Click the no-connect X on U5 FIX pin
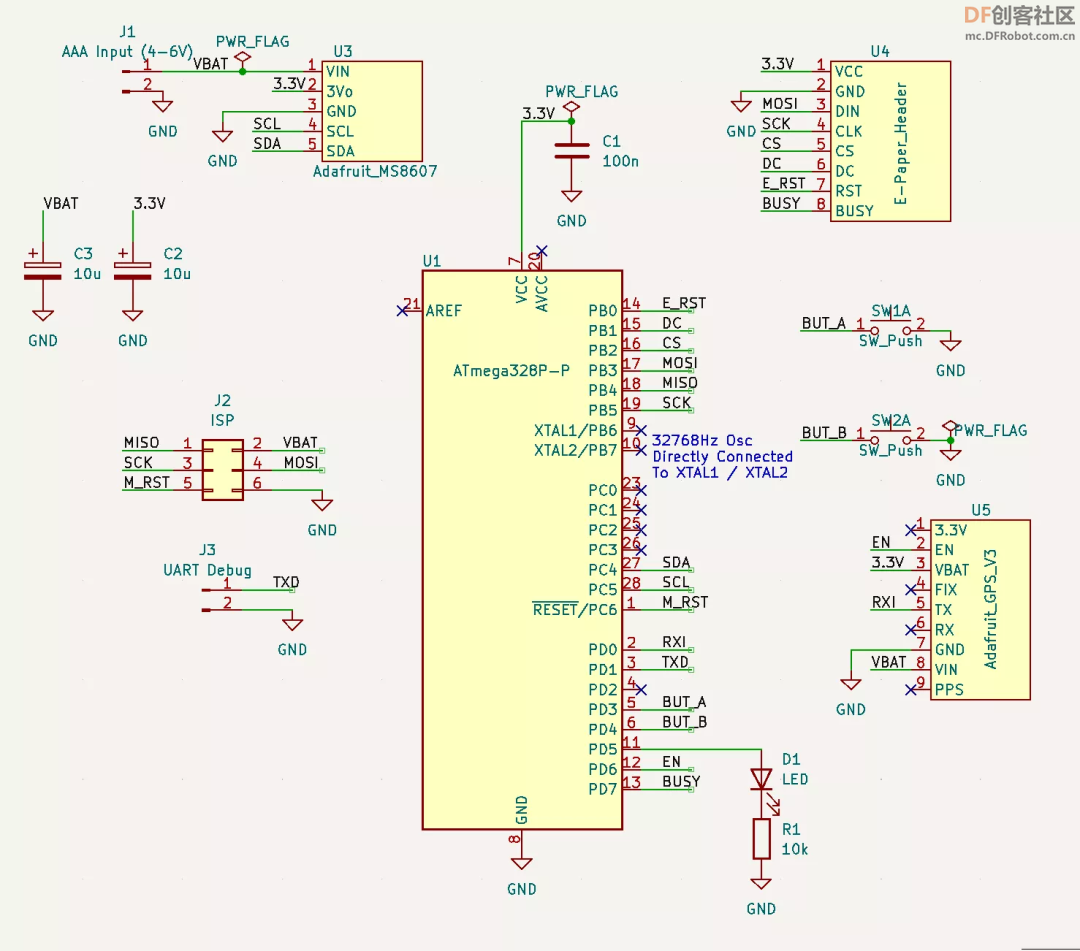1080x951 pixels. (911, 589)
